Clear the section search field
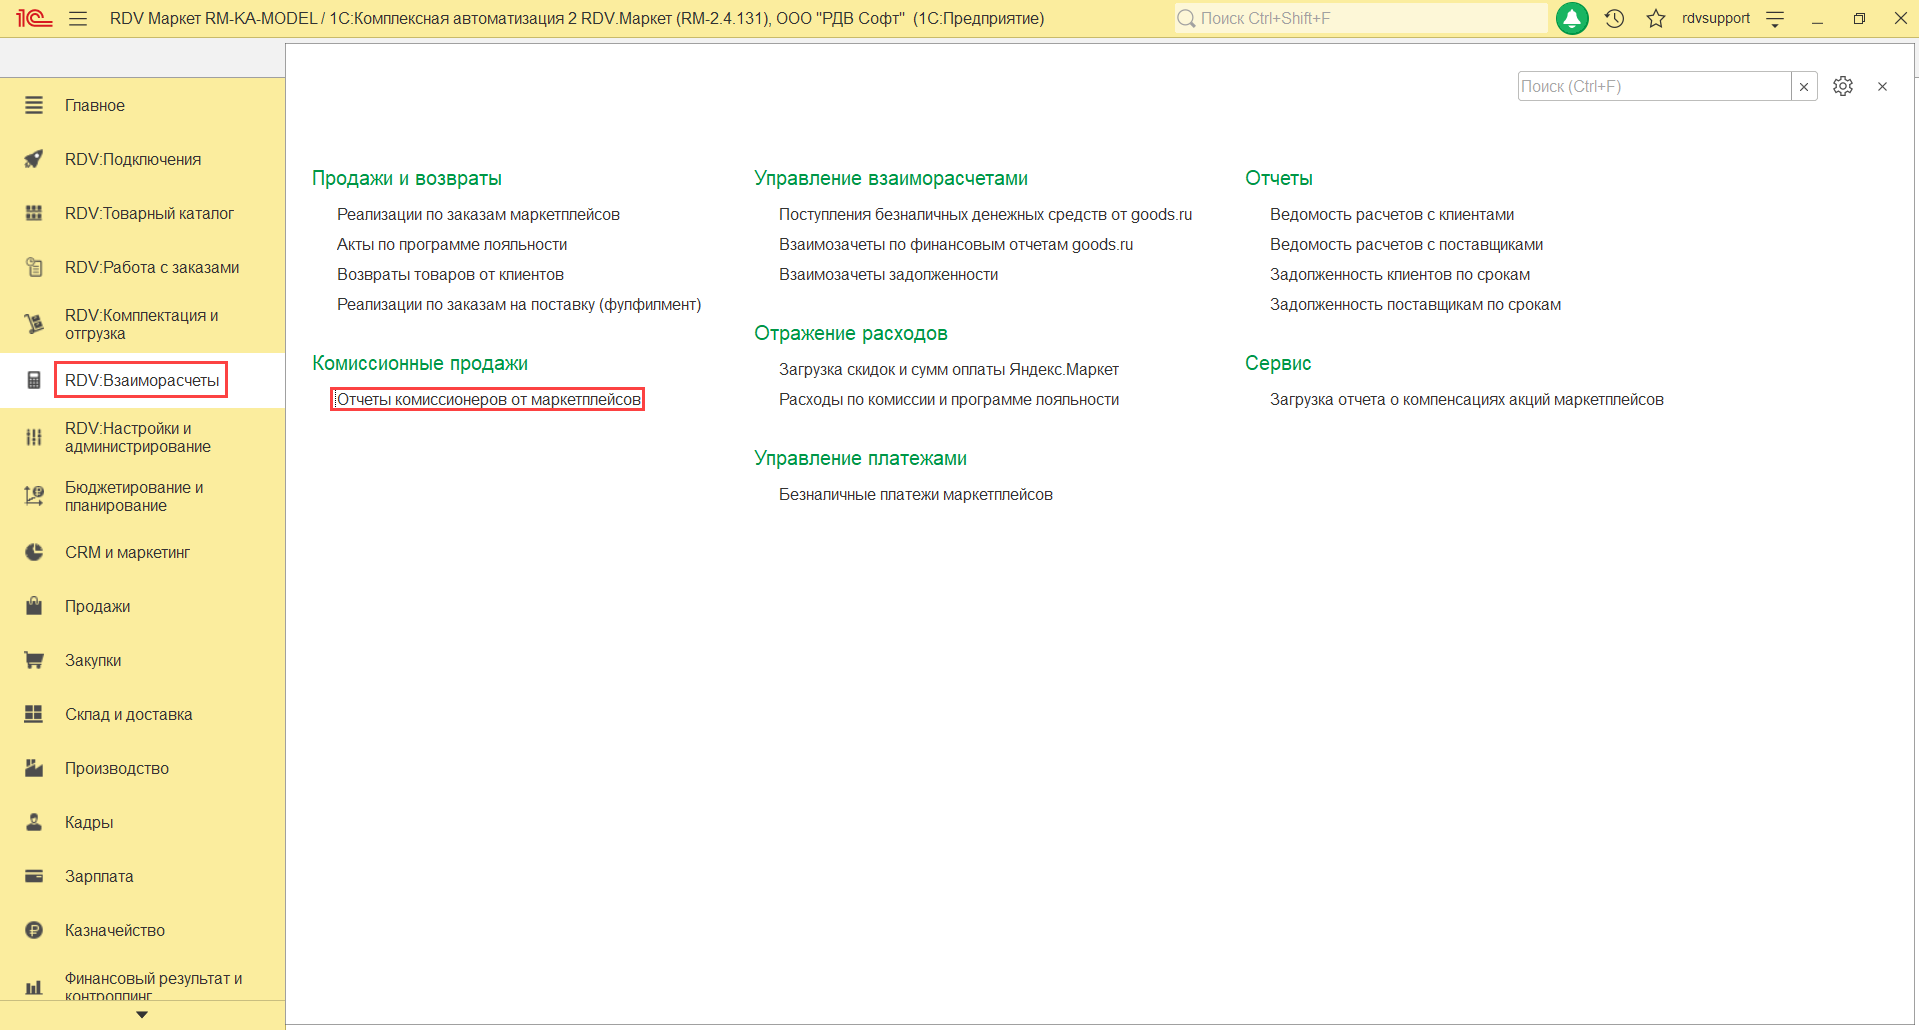This screenshot has width=1919, height=1030. 1804,86
